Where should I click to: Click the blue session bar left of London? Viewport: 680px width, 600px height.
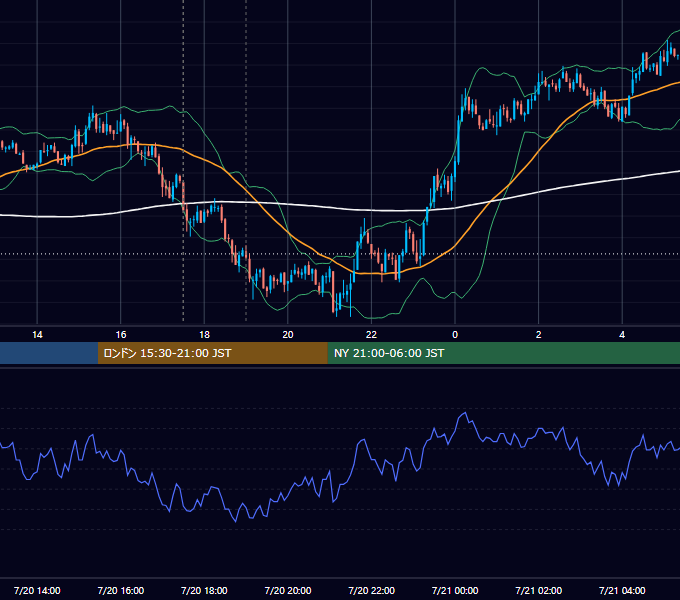click(49, 353)
